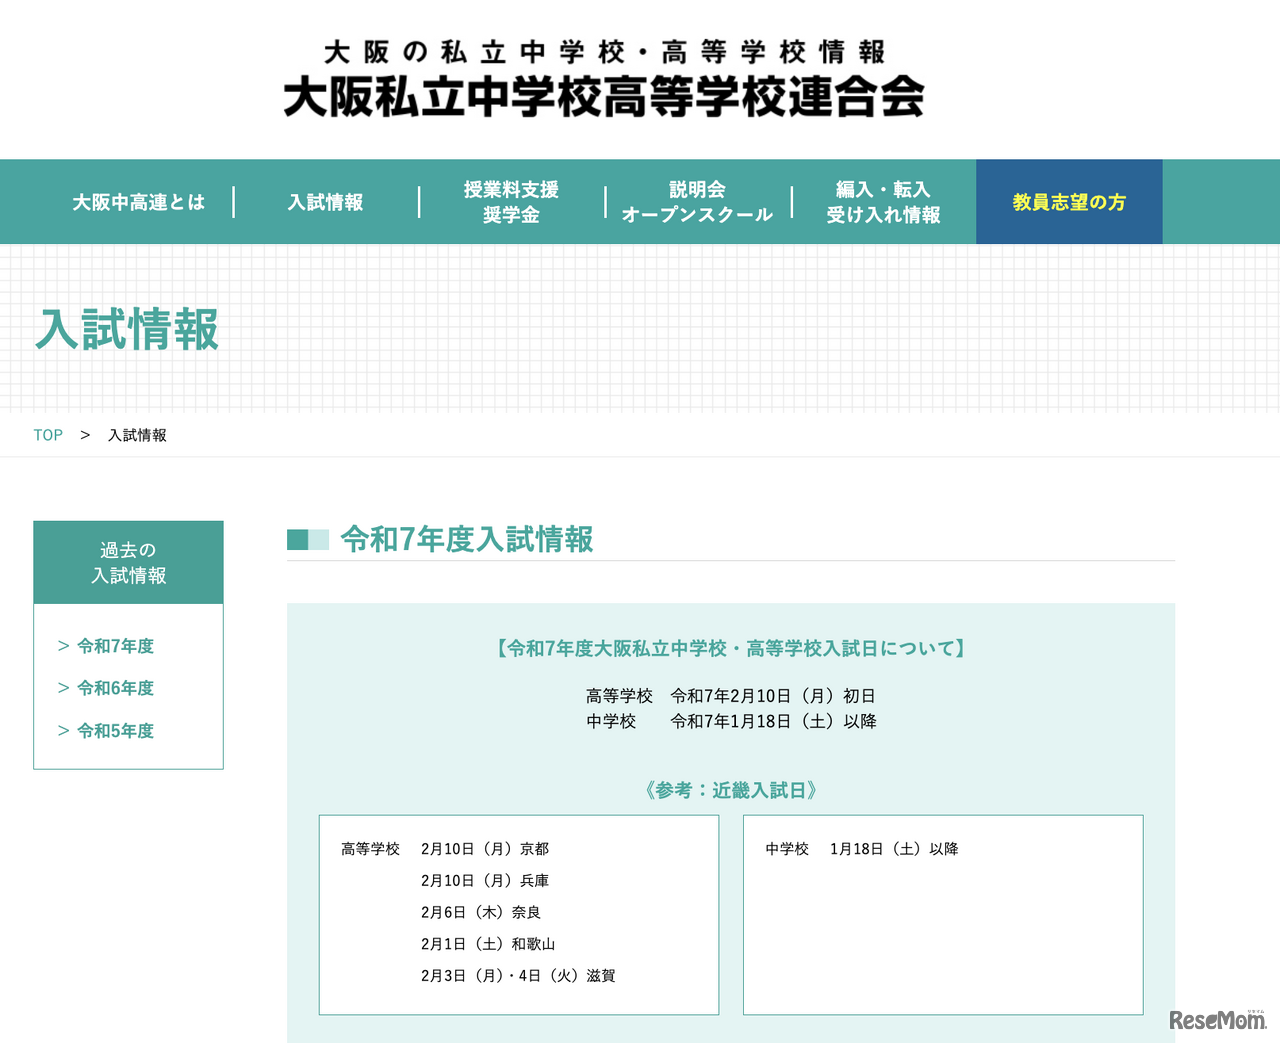Select 入試情報 in the navigation bar

(x=327, y=201)
